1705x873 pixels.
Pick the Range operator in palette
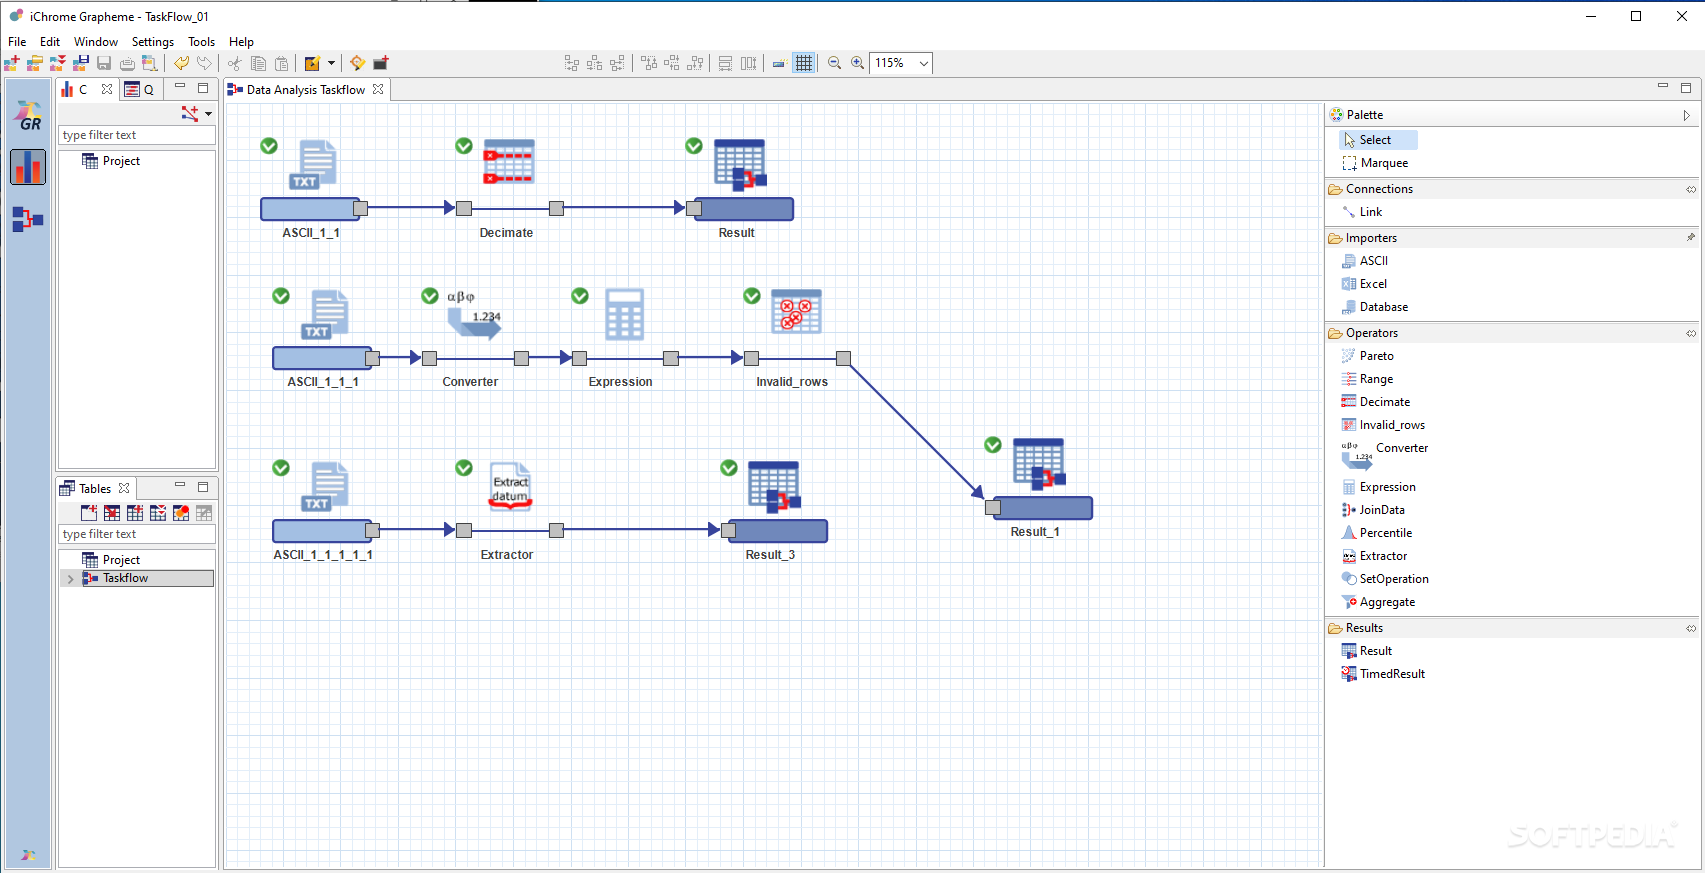(x=1367, y=379)
